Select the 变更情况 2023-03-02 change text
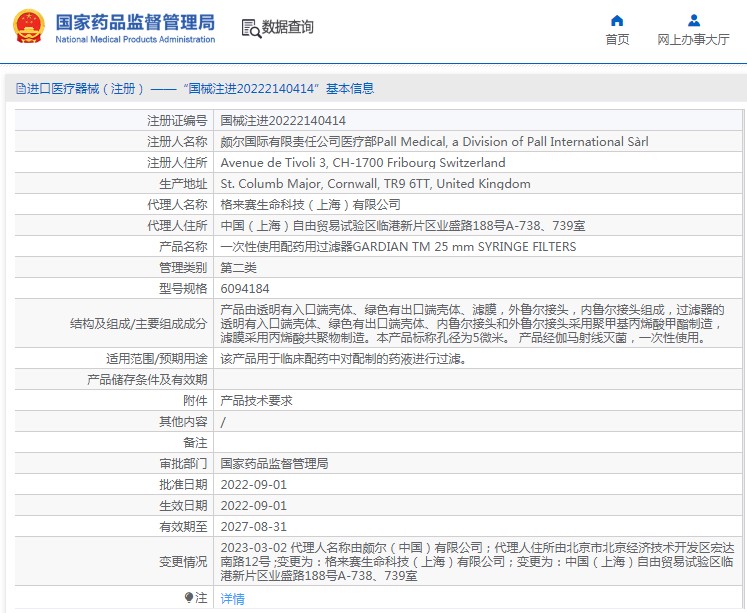 [x=477, y=562]
